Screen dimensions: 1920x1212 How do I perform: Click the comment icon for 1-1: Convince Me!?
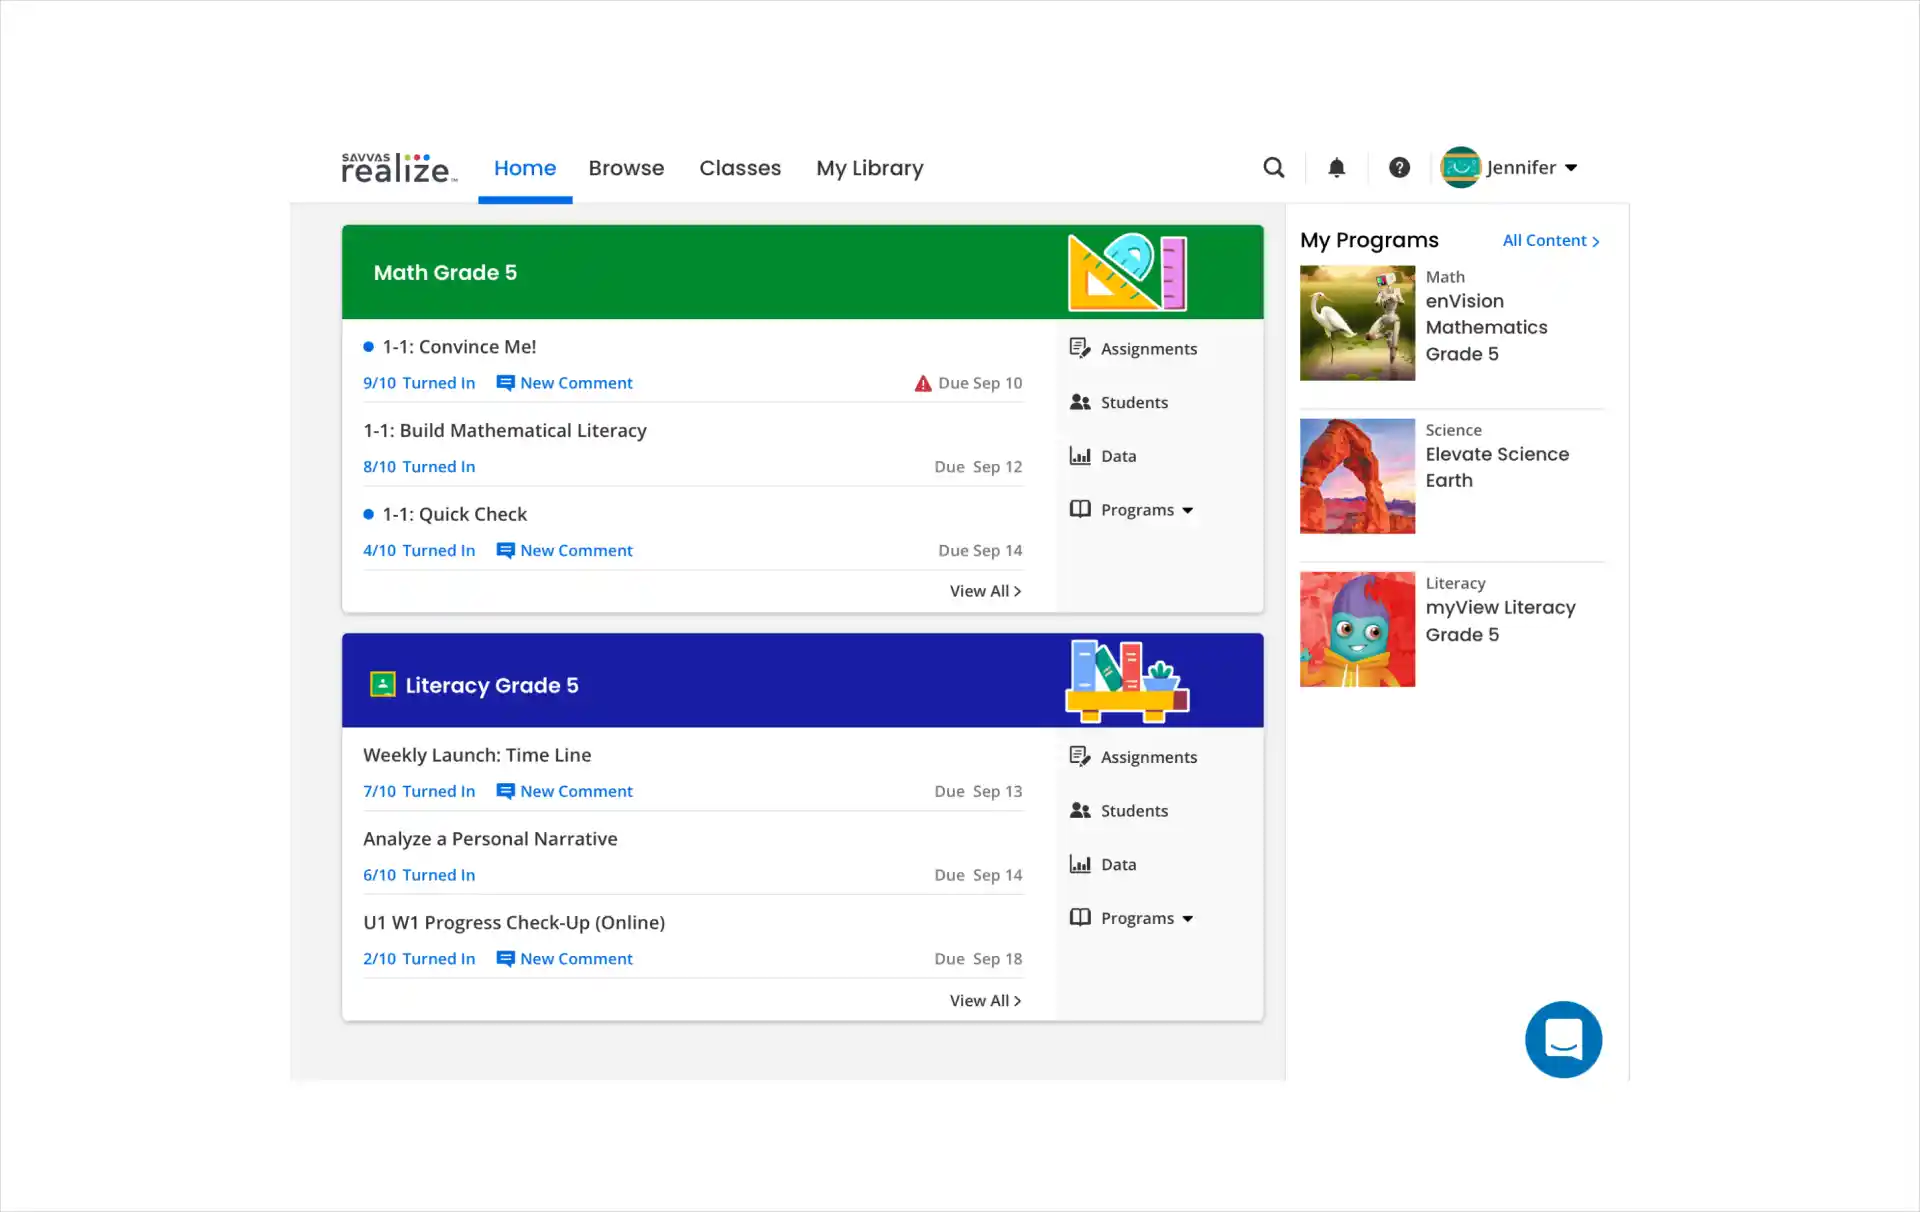[505, 383]
